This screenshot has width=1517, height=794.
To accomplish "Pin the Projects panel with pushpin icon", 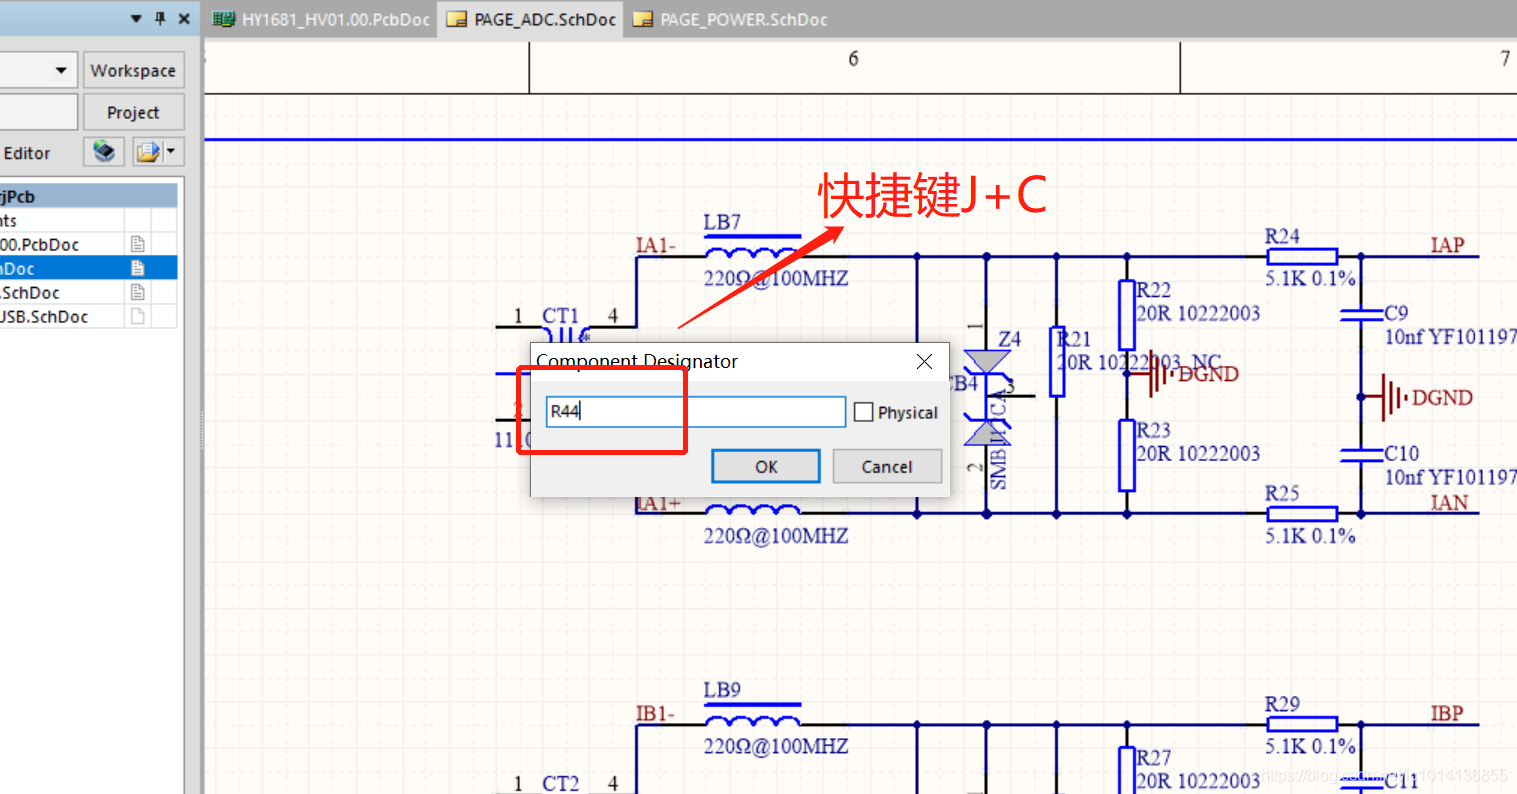I will (160, 18).
